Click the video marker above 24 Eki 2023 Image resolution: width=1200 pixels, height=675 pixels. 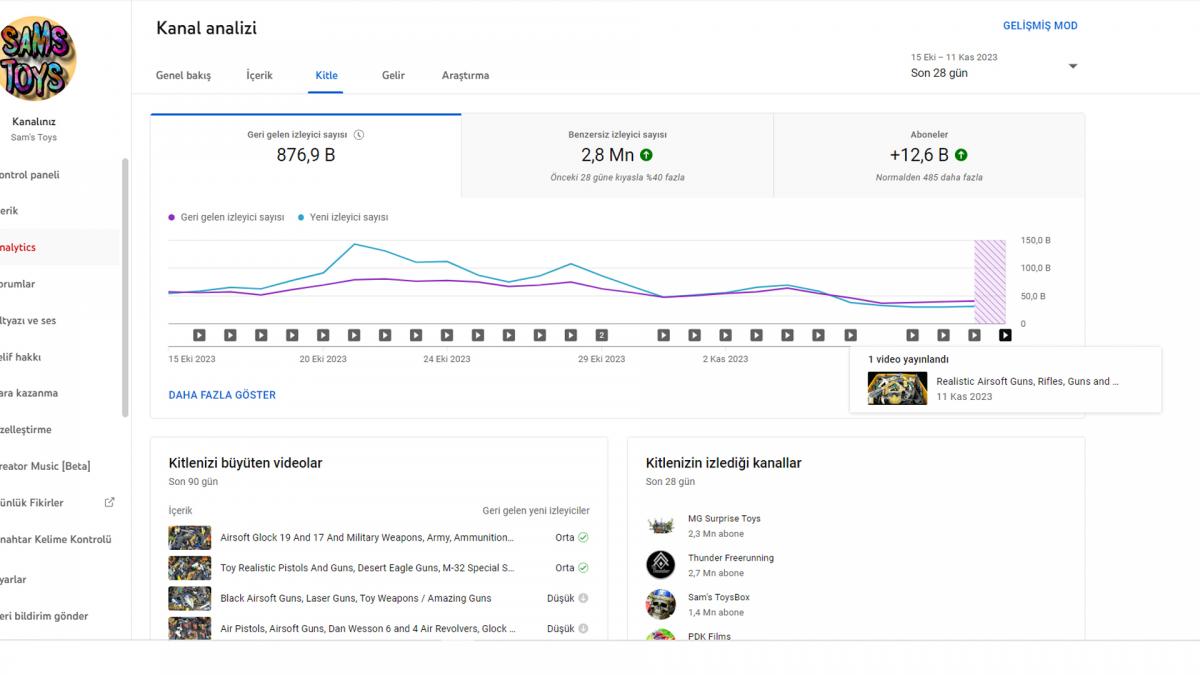click(447, 335)
